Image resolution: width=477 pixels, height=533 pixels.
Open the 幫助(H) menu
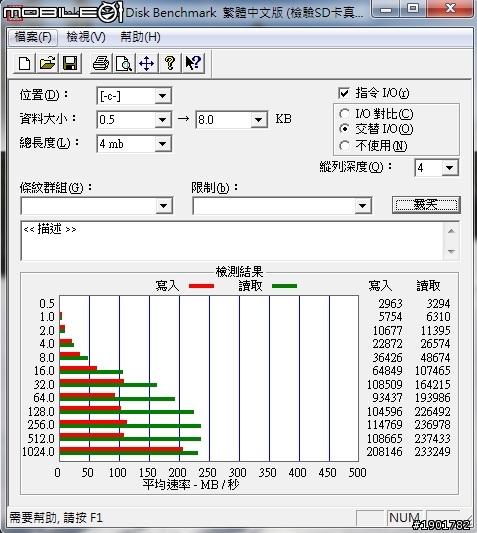pyautogui.click(x=140, y=37)
